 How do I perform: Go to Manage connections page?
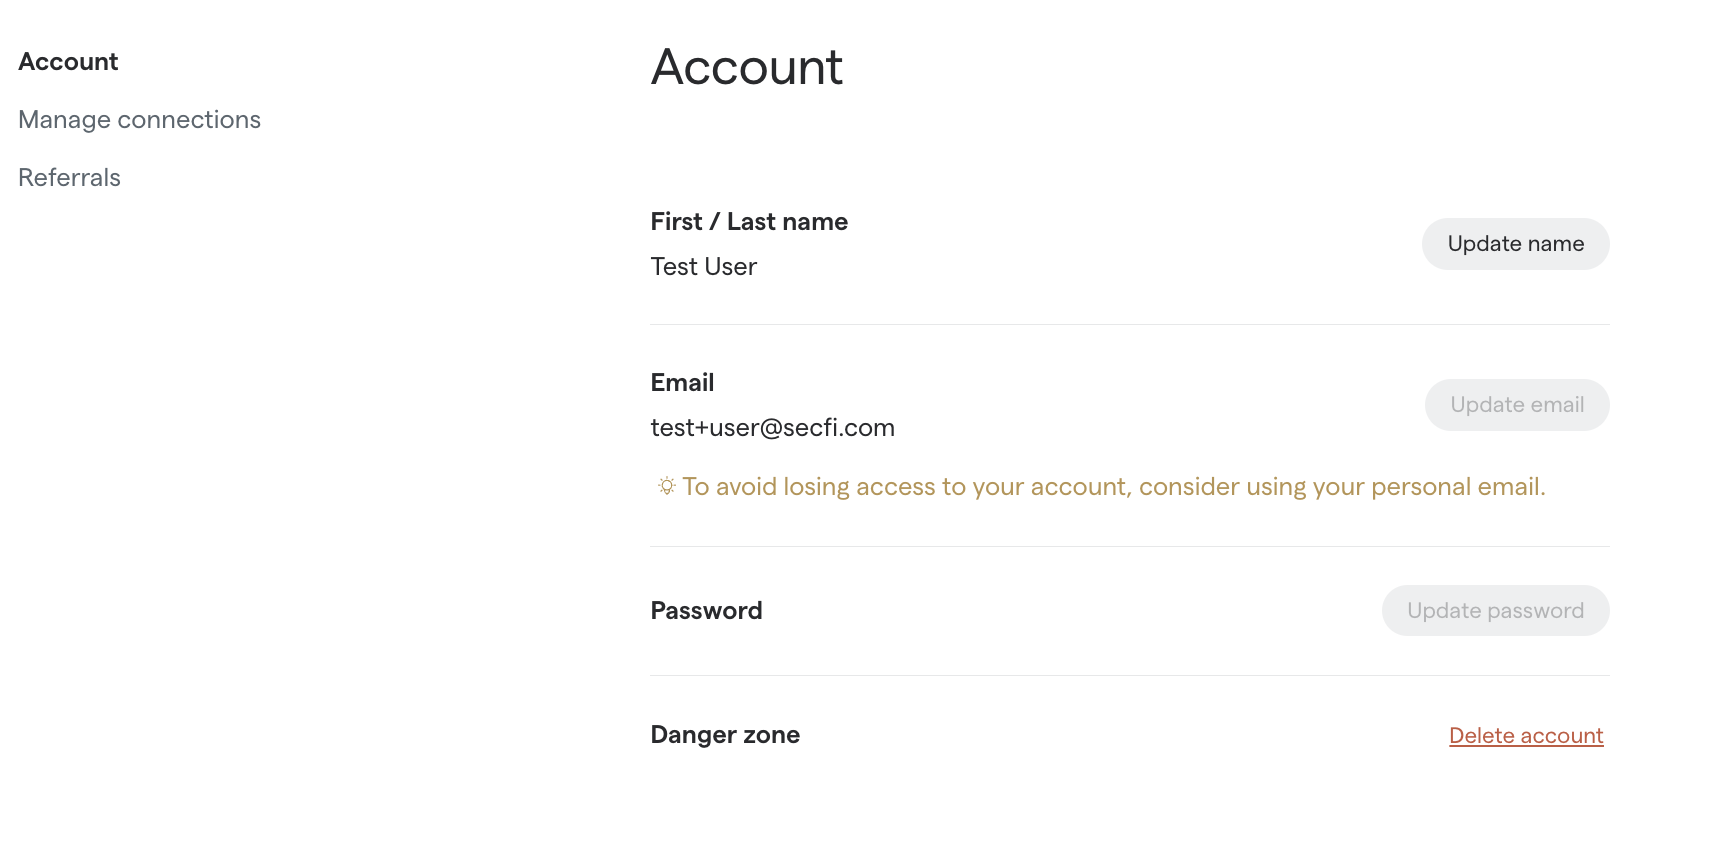coord(139,120)
